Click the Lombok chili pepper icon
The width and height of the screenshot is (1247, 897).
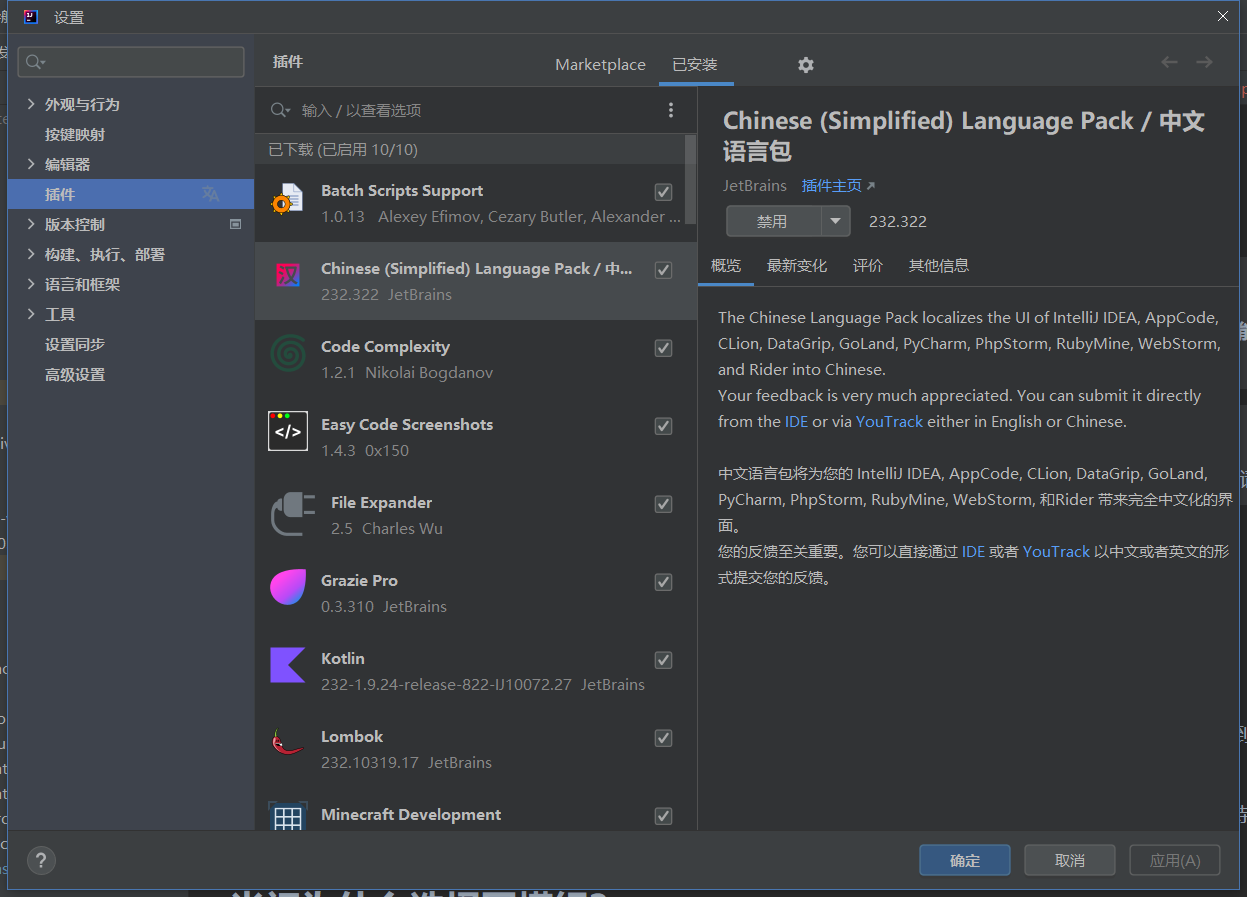coord(288,743)
